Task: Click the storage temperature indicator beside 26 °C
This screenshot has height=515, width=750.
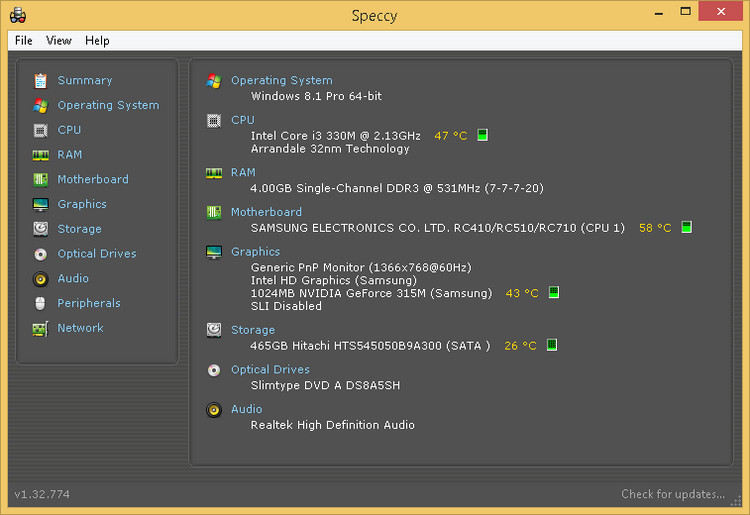Action: 551,345
